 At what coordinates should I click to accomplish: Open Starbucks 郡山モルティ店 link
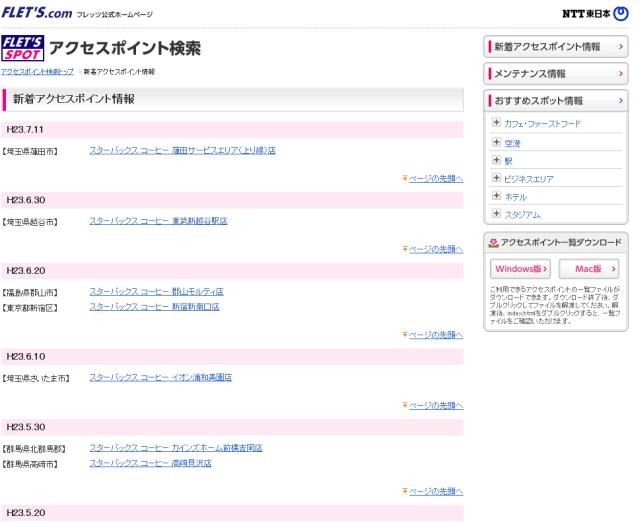(x=156, y=292)
